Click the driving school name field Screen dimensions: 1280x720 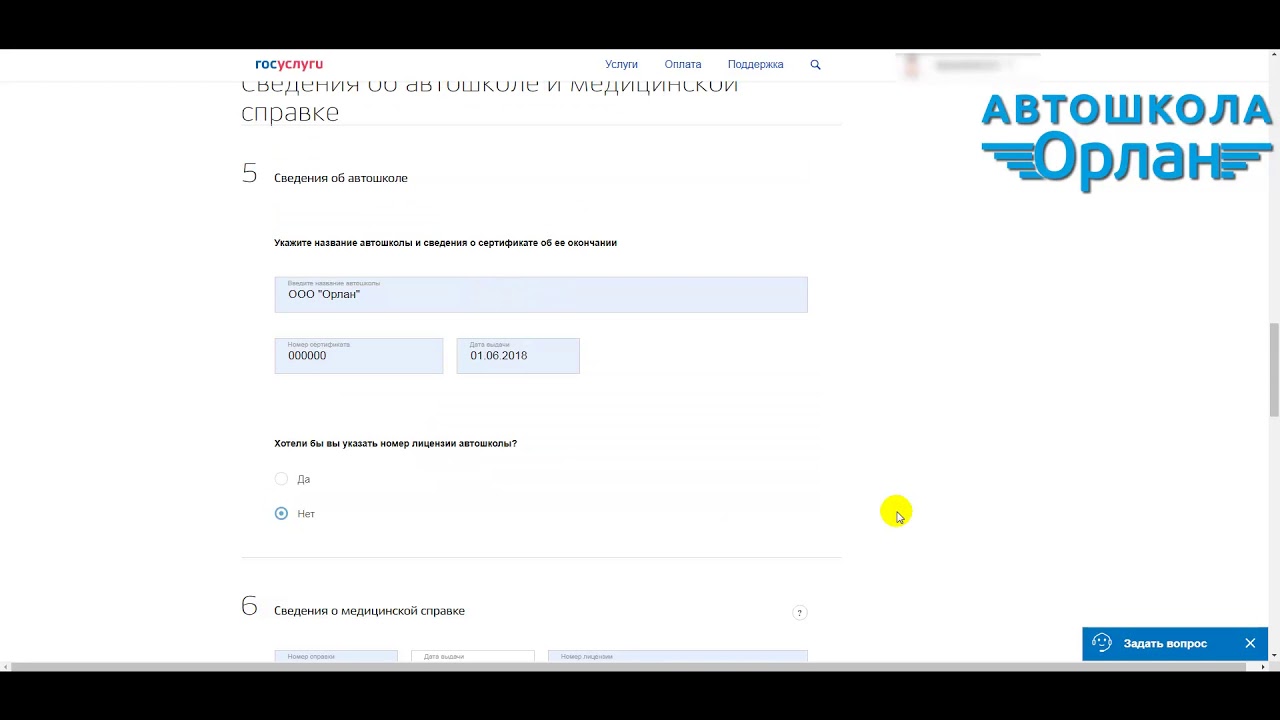click(541, 295)
